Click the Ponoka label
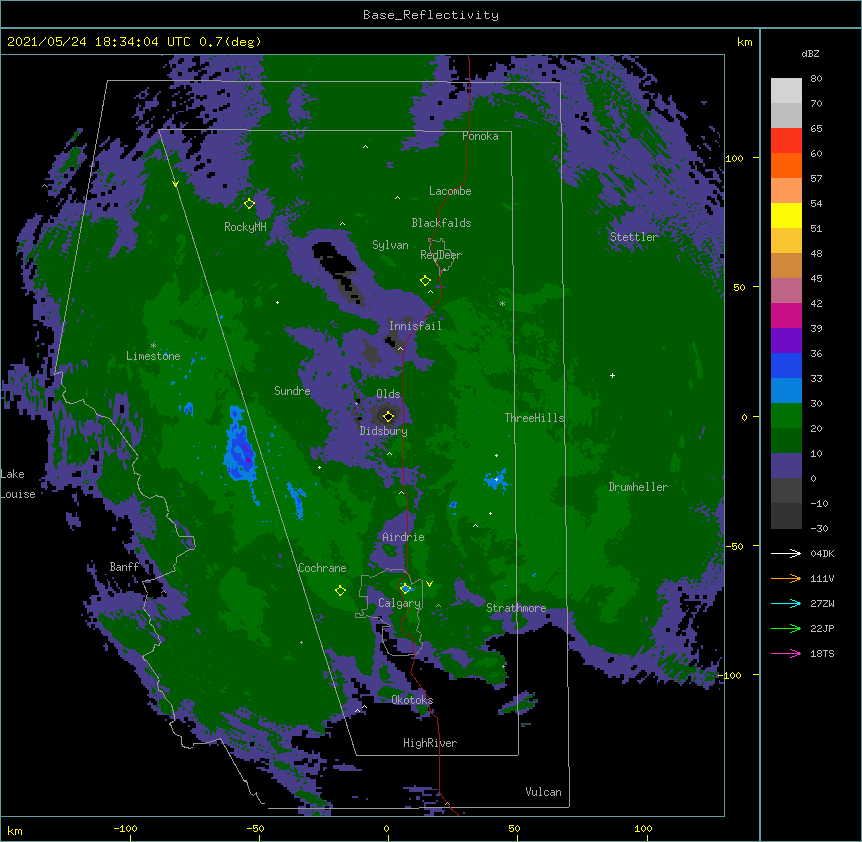 pyautogui.click(x=480, y=136)
